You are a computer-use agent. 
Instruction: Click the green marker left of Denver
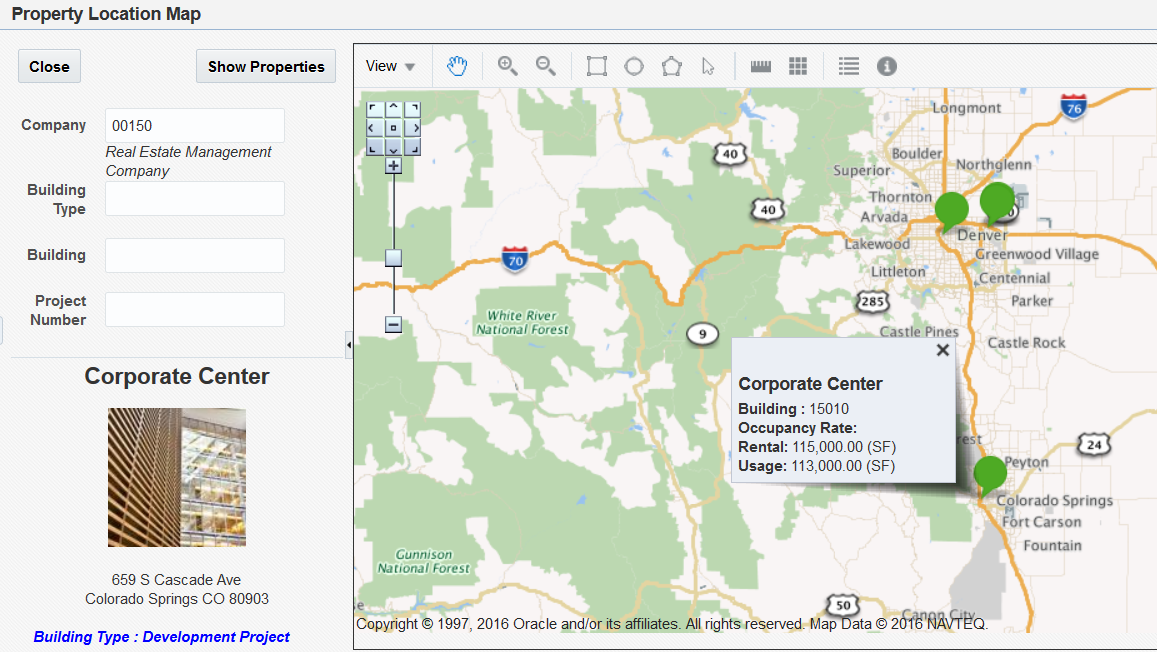click(951, 210)
